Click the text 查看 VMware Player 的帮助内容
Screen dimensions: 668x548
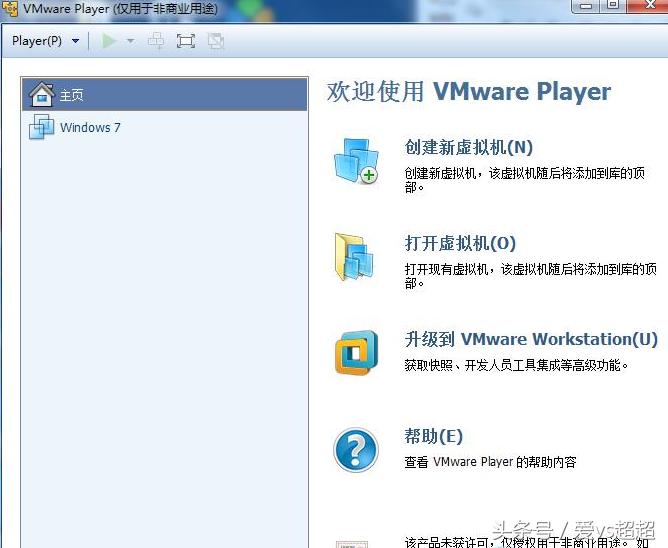point(490,462)
